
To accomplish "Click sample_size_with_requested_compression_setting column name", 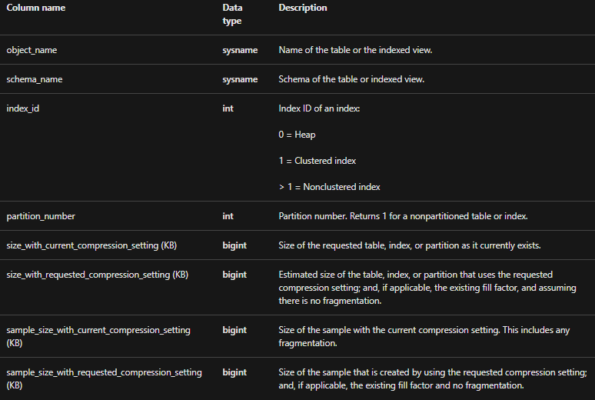I will point(104,379).
